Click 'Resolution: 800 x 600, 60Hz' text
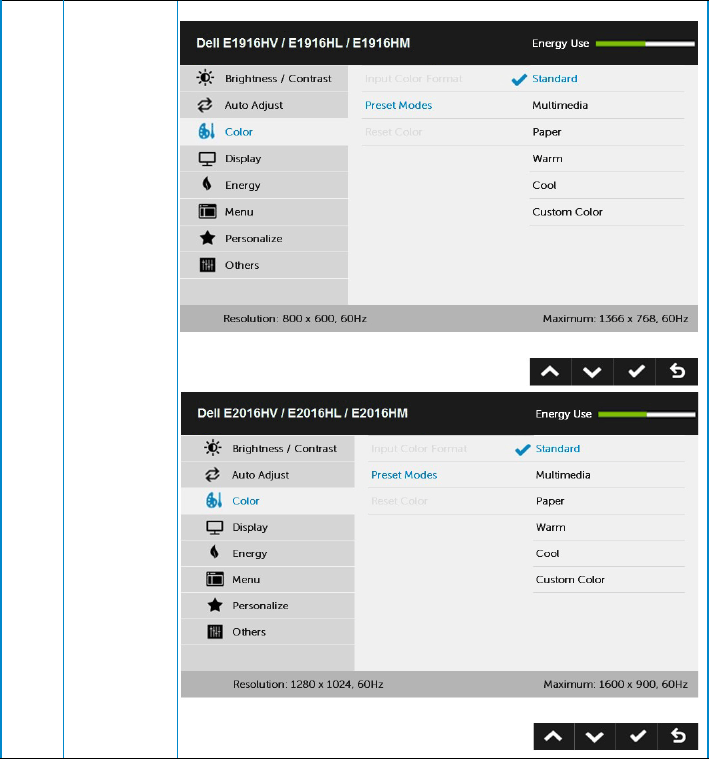Viewport: 709px width, 759px height. [295, 319]
